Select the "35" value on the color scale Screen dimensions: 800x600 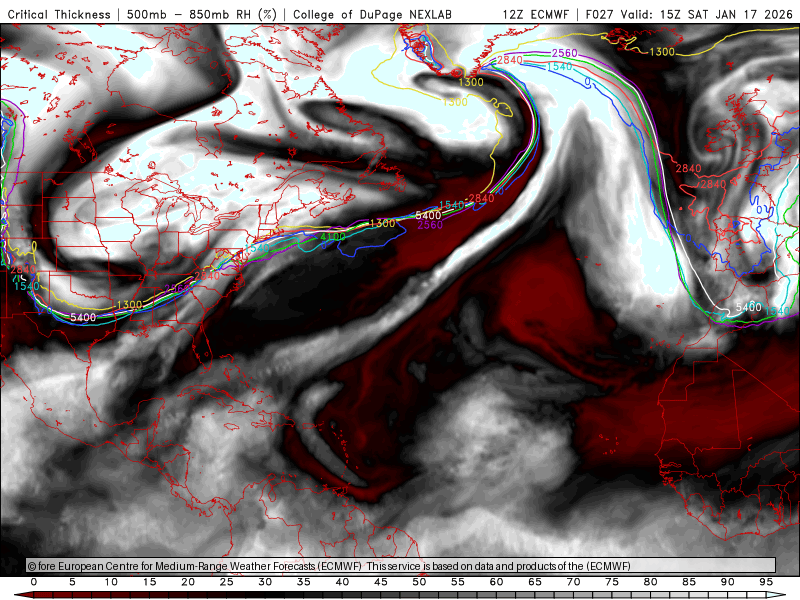click(x=304, y=582)
